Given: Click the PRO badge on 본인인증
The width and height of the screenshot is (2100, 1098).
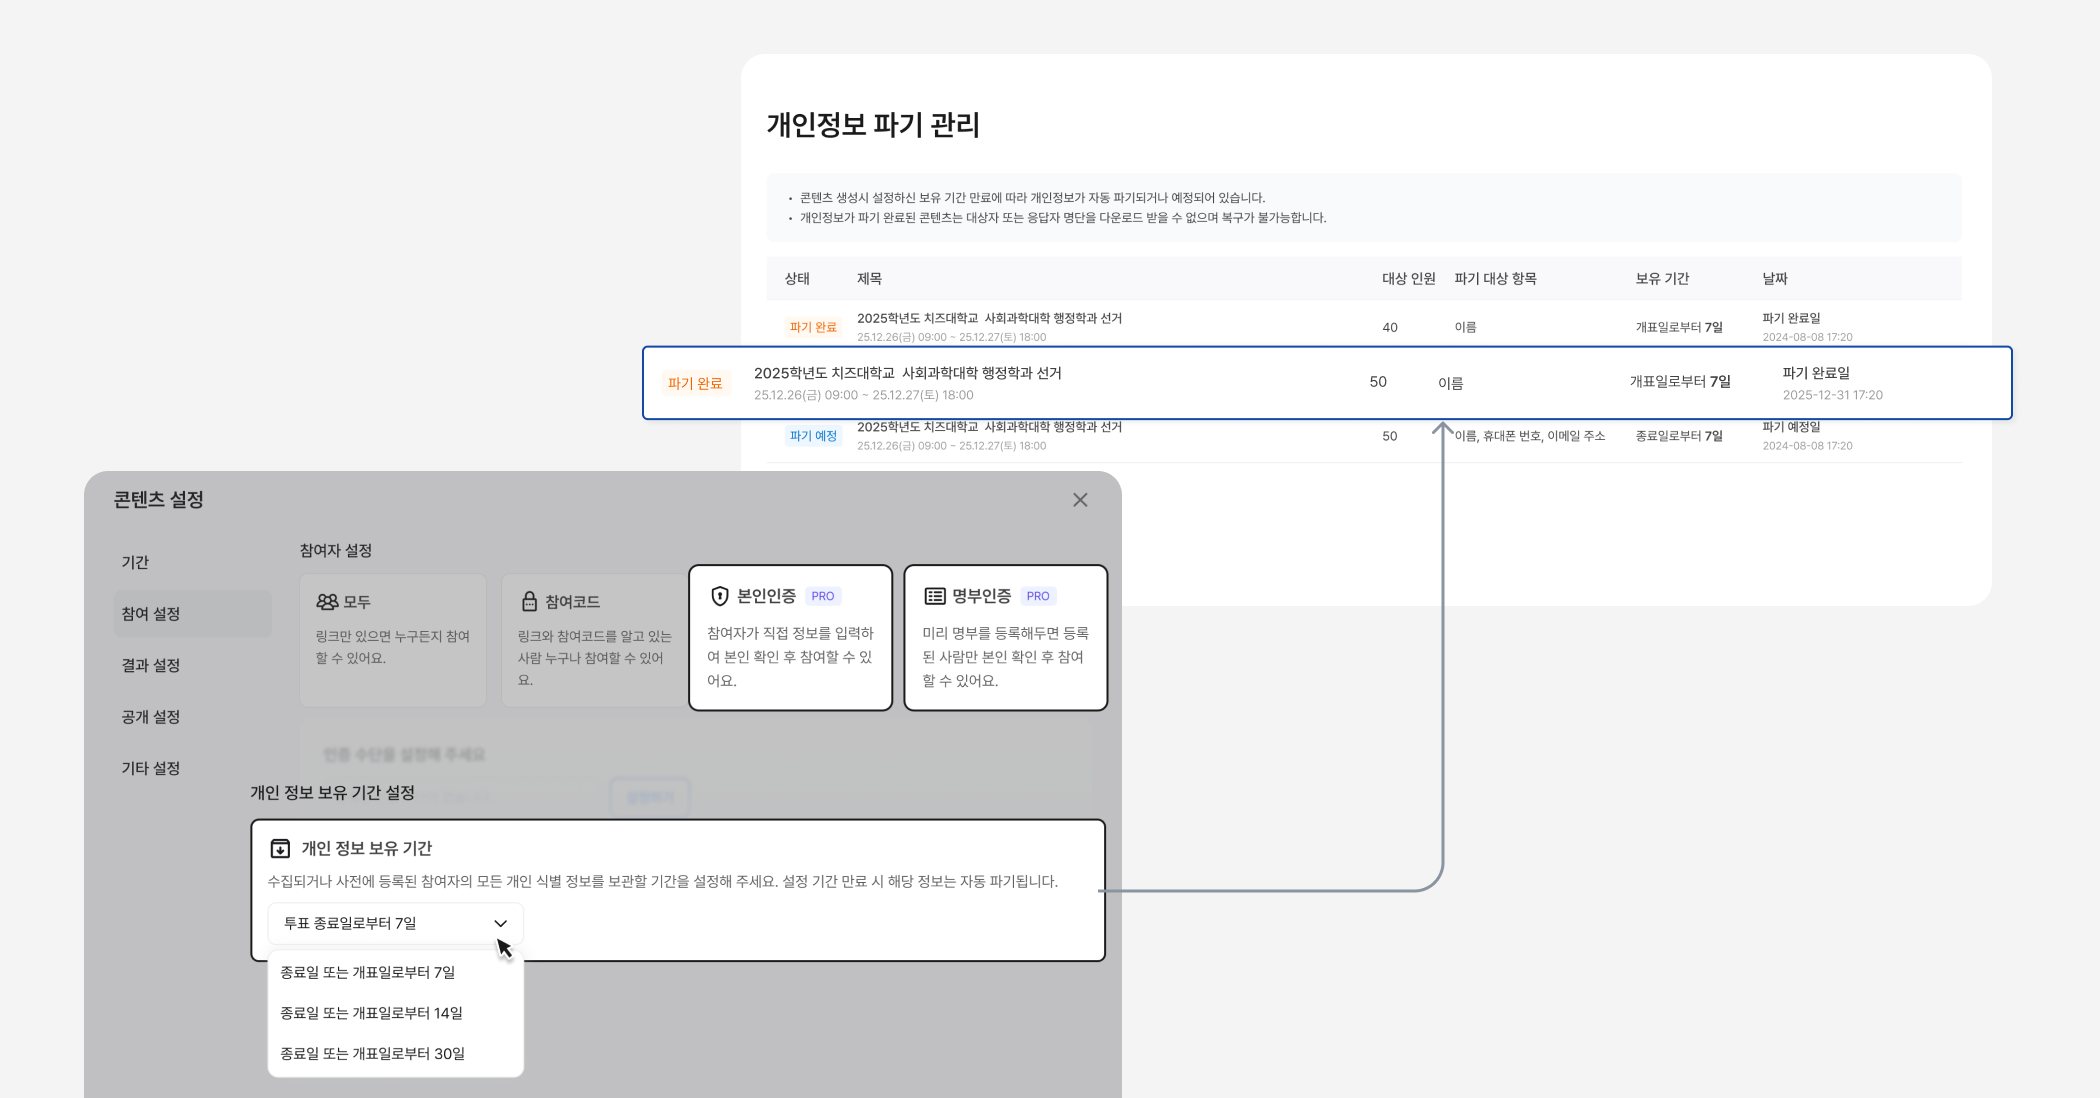Looking at the screenshot, I should [x=822, y=596].
